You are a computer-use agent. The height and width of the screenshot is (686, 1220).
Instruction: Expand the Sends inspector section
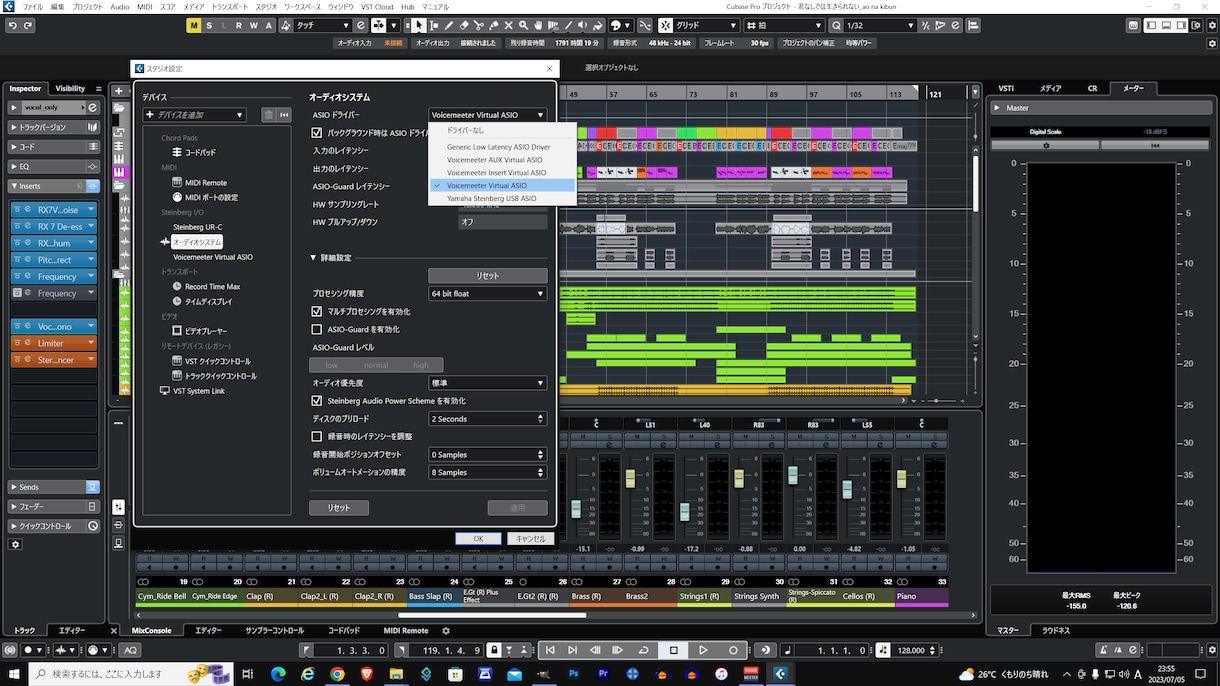click(14, 487)
